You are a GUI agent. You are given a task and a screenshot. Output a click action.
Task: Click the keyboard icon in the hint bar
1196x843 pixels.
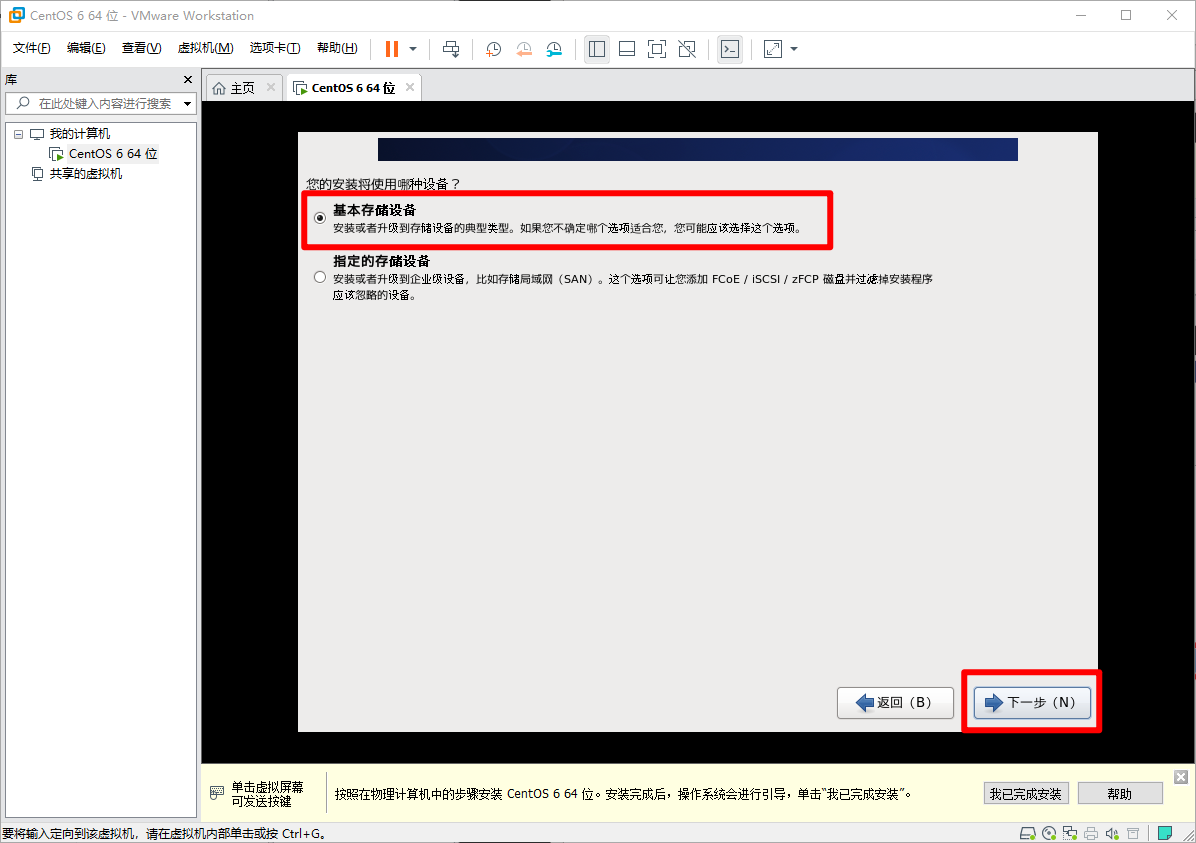pos(217,793)
